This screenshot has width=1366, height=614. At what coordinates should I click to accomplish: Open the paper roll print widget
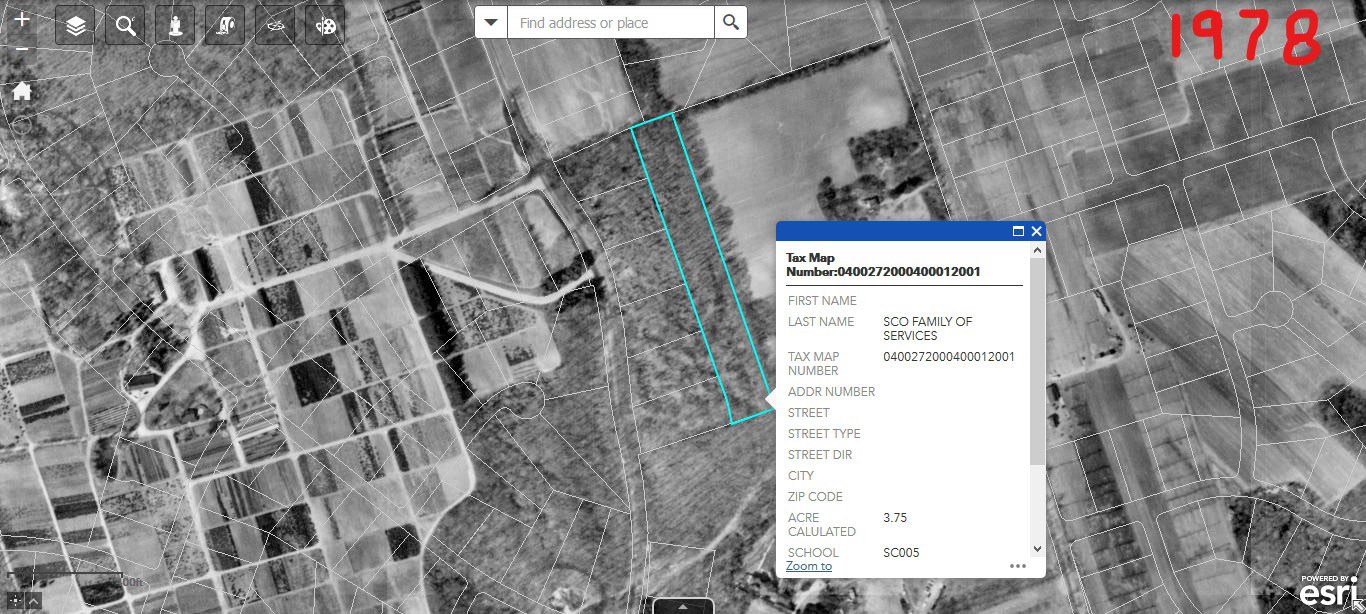click(x=225, y=26)
